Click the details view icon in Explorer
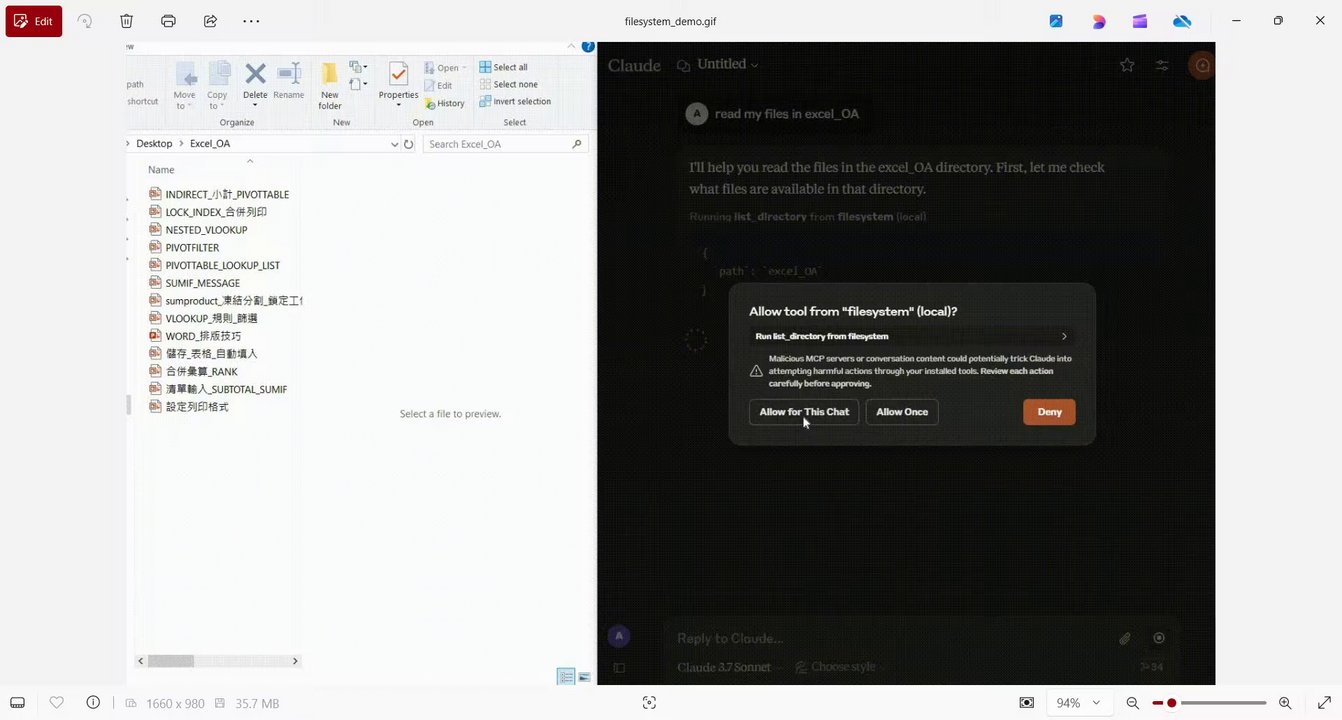Screen dimensions: 1342x720 pyautogui.click(x=566, y=677)
